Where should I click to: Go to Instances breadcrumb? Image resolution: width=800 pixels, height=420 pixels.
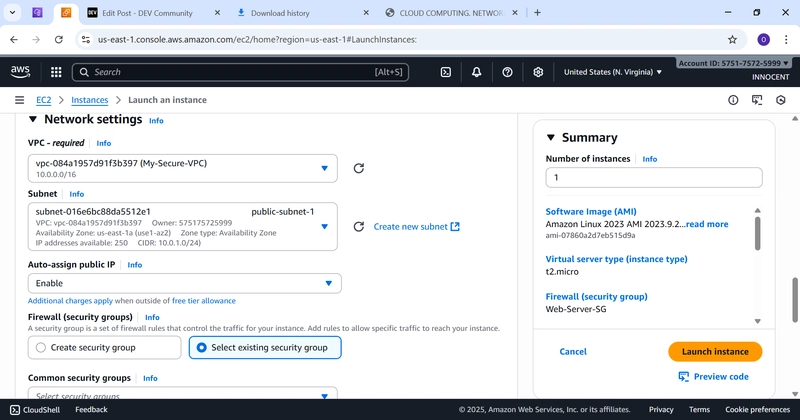point(90,100)
